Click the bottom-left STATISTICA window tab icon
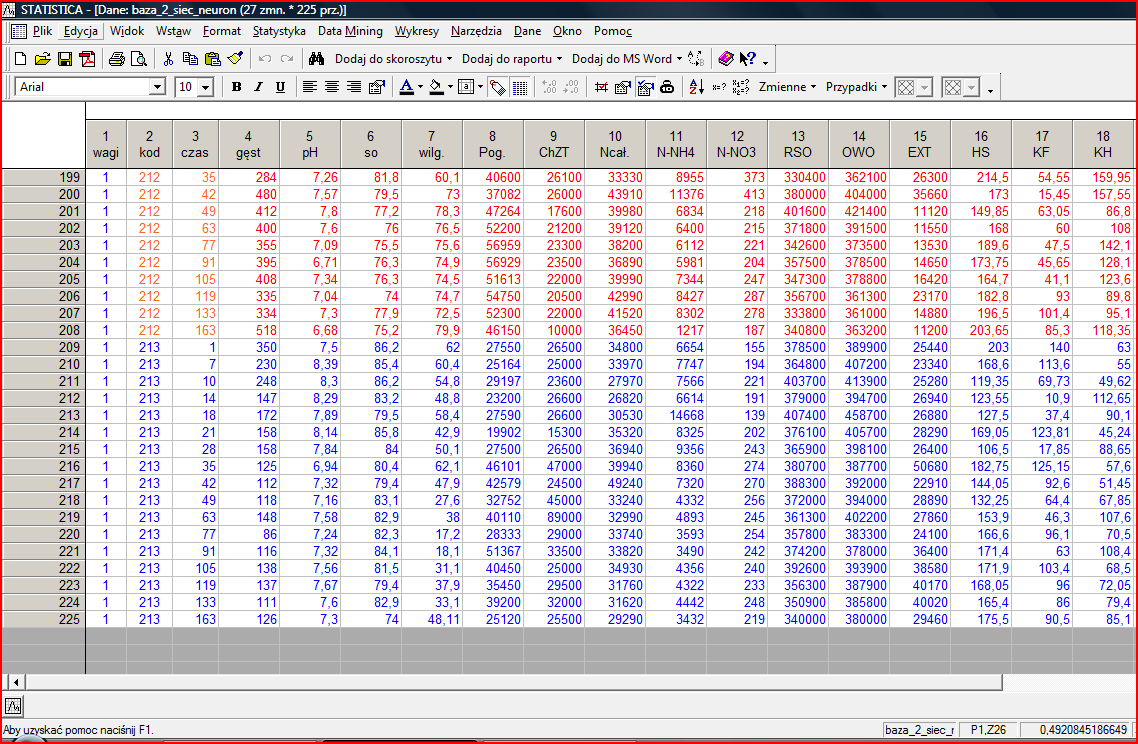This screenshot has width=1138, height=744. [13, 706]
